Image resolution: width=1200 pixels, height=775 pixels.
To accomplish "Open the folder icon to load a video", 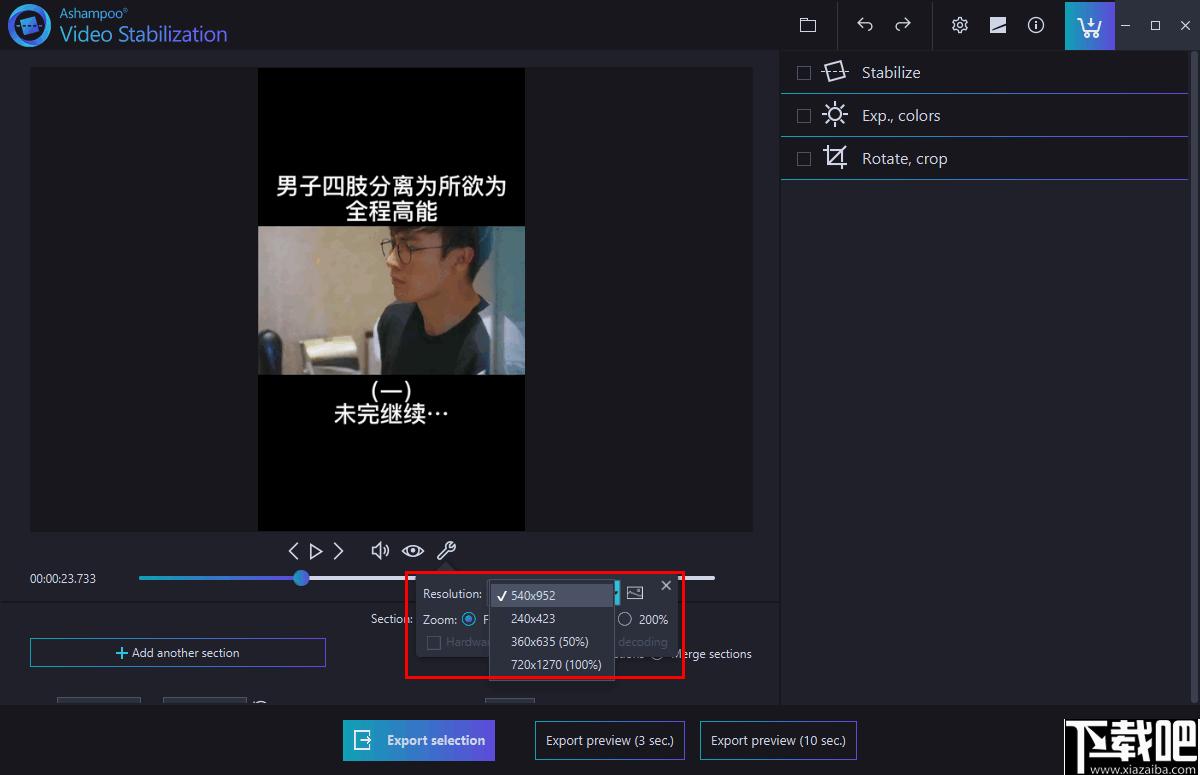I will click(x=808, y=25).
